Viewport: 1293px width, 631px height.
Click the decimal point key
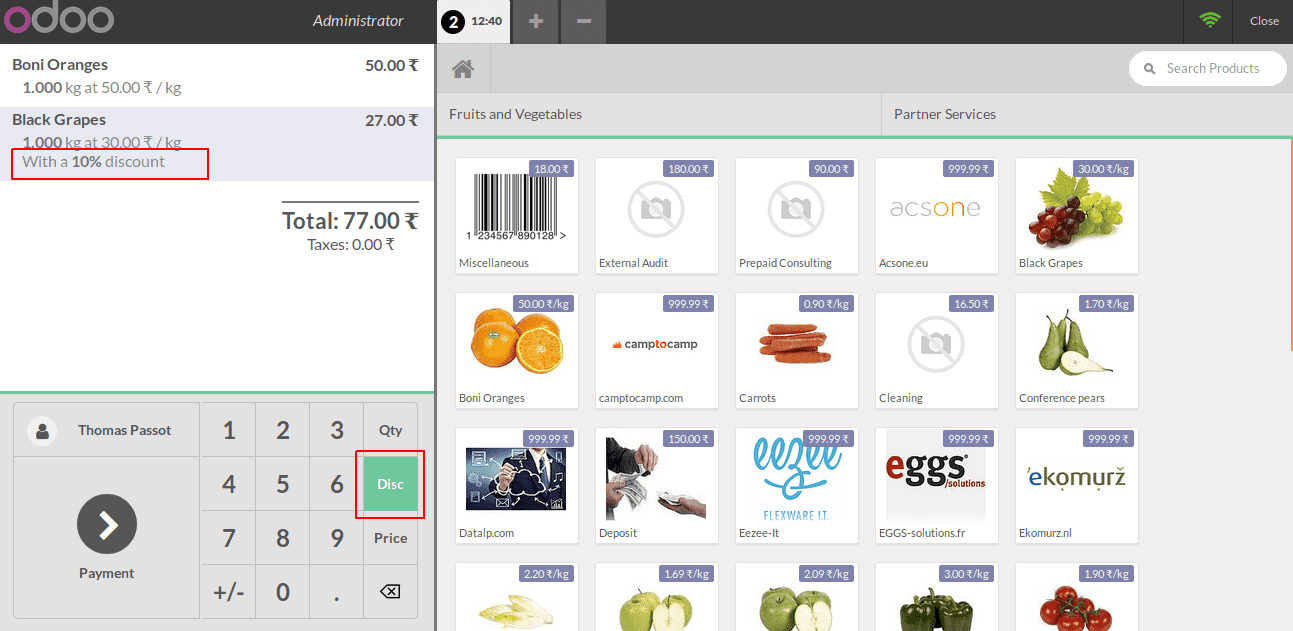(x=337, y=592)
